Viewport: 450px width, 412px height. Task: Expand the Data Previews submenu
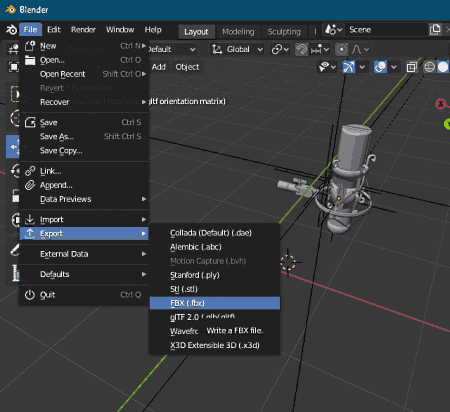point(84,199)
